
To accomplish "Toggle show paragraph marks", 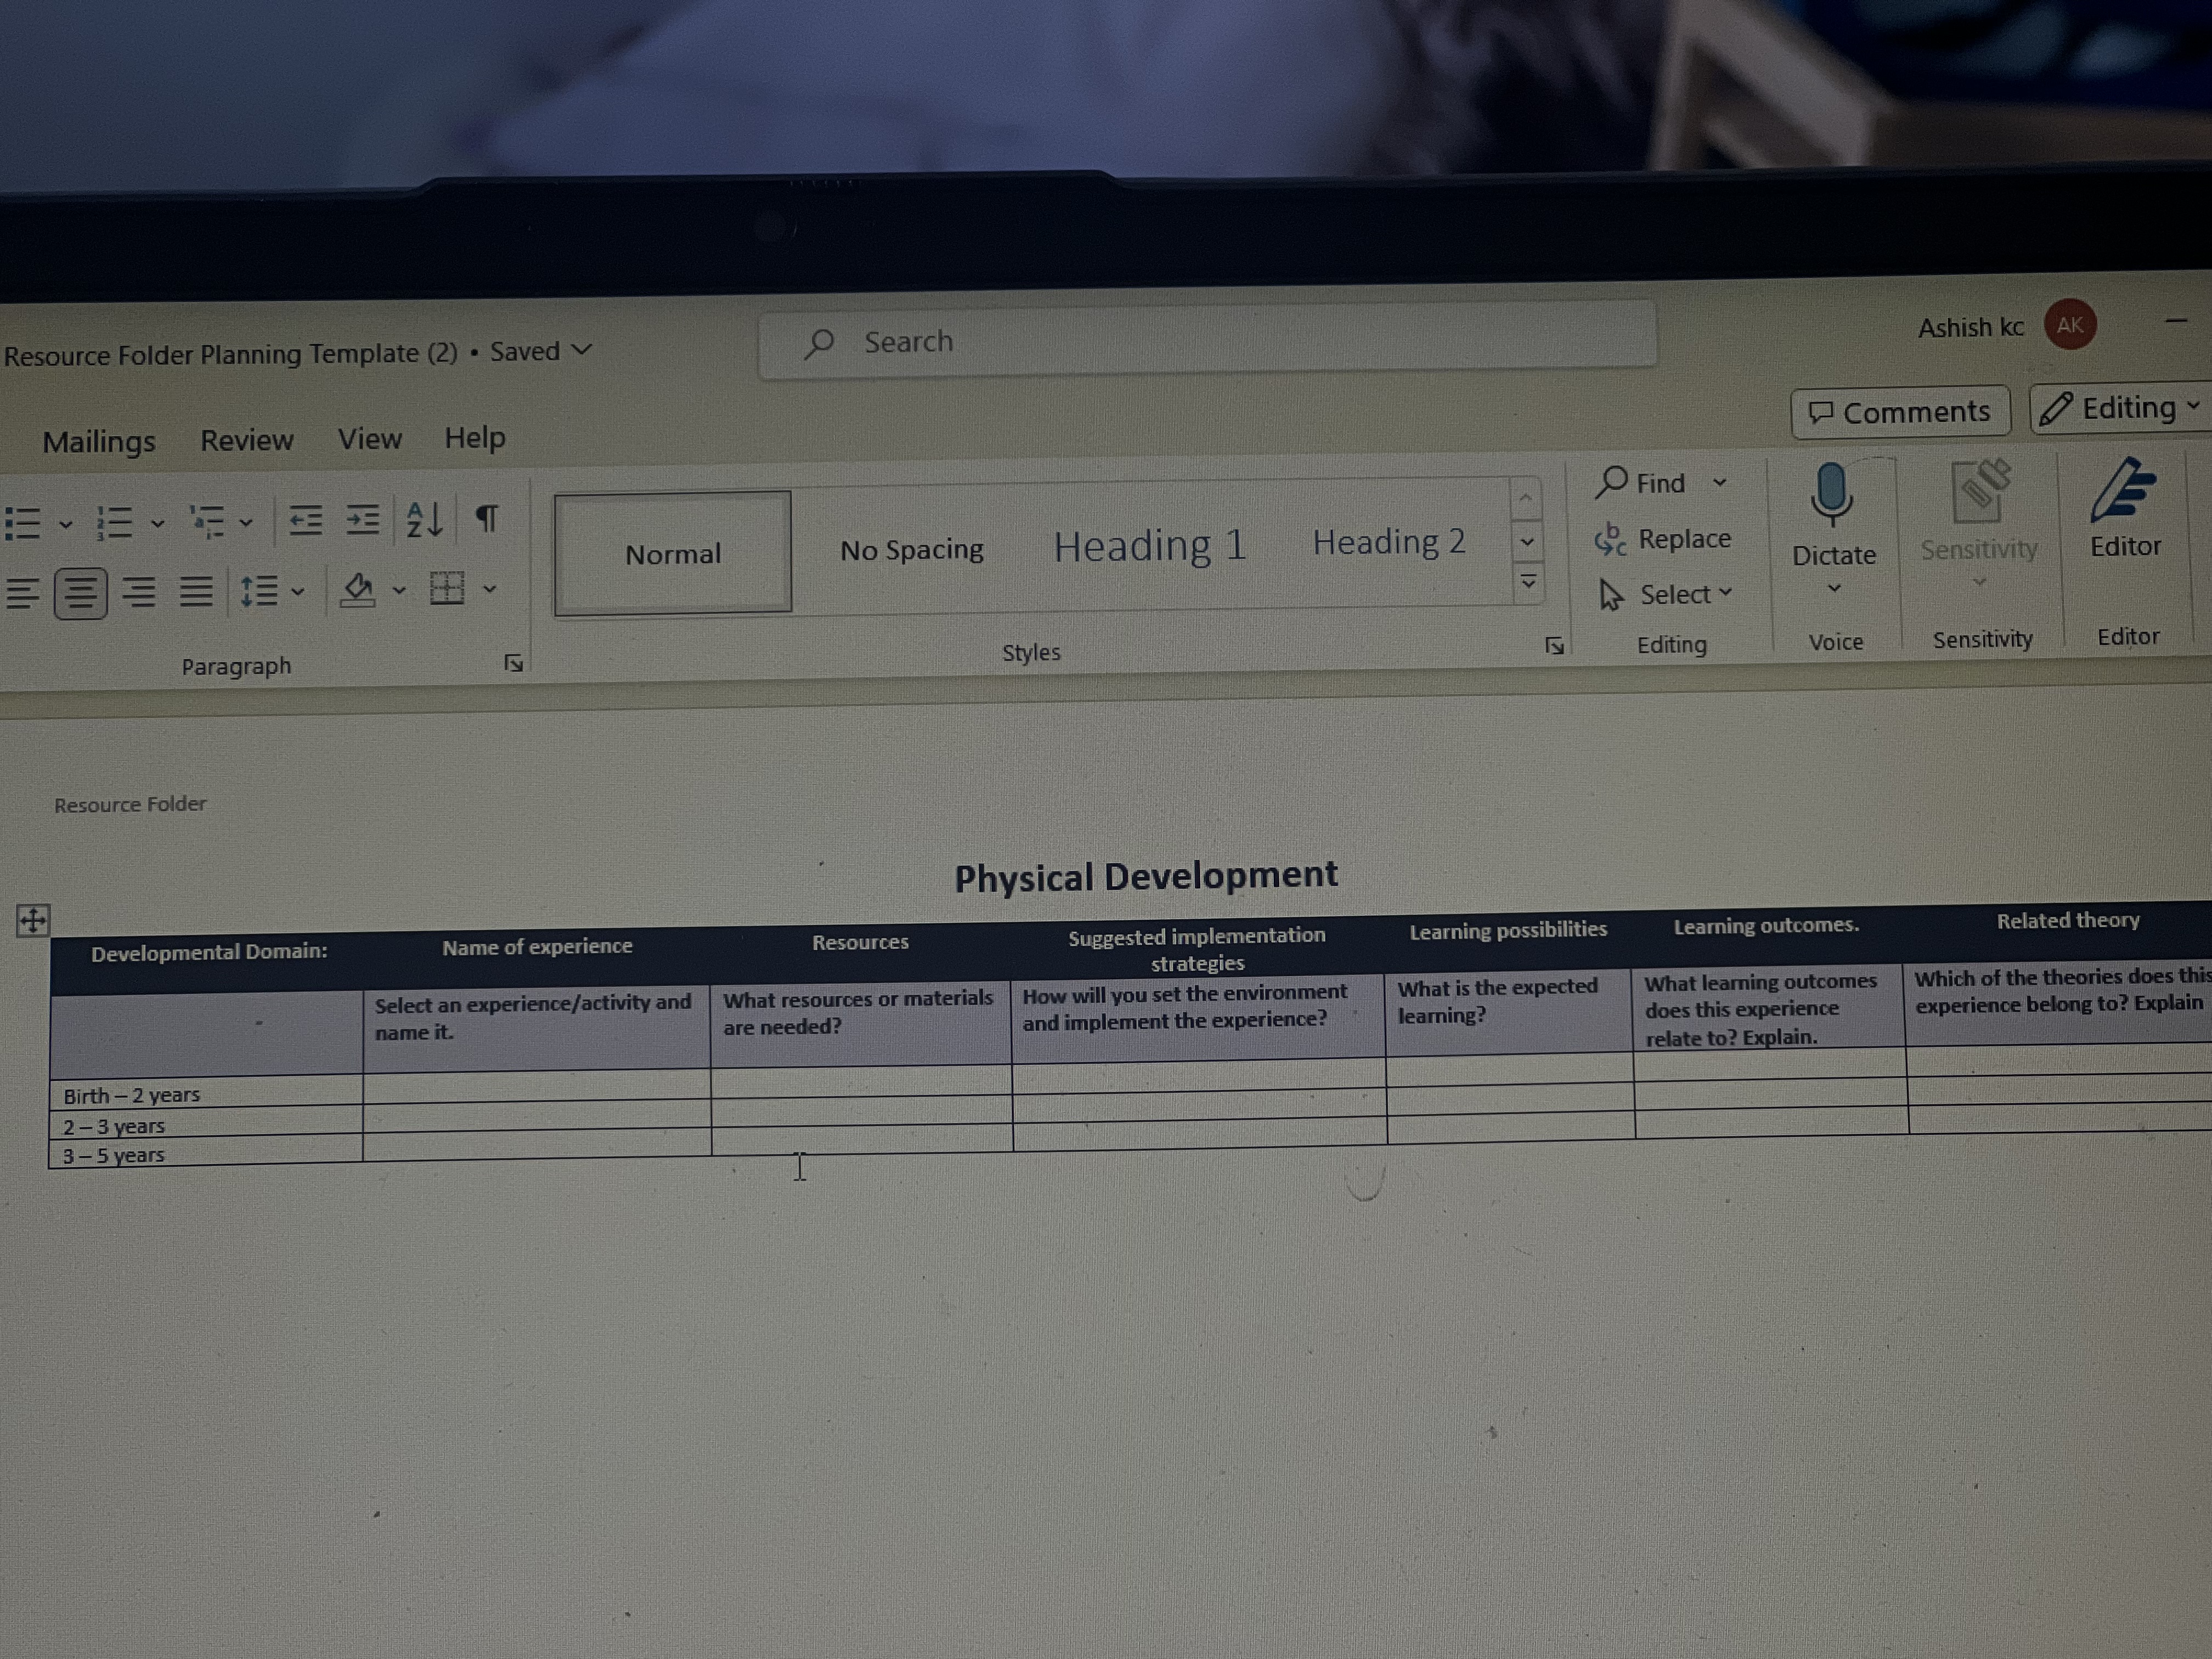I will pos(486,518).
